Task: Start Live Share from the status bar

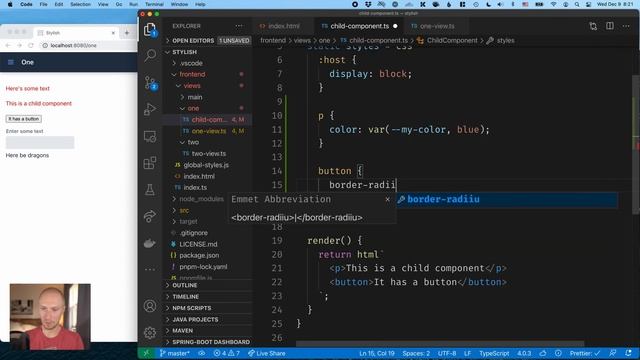Action: click(x=267, y=353)
